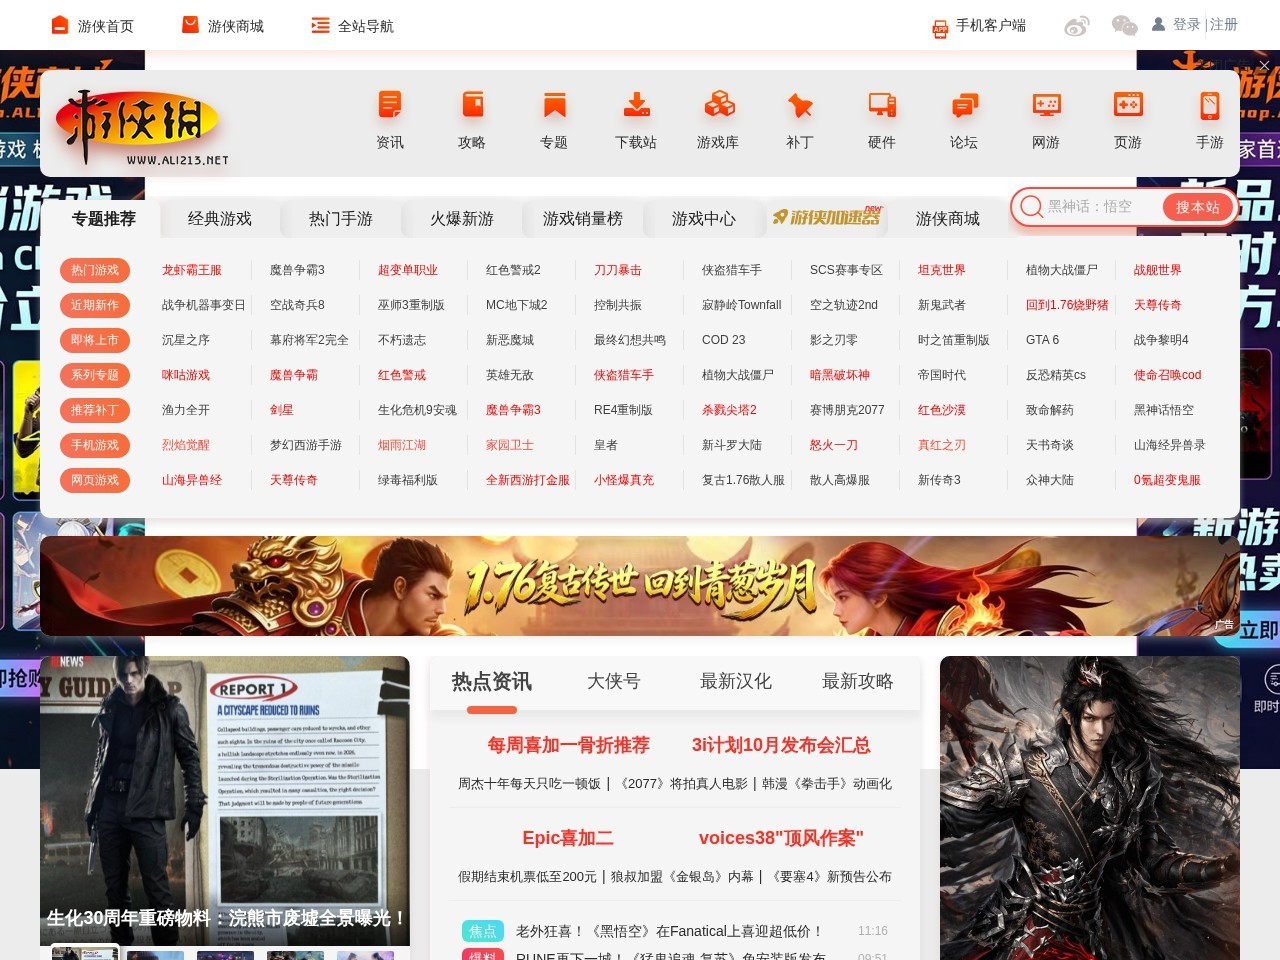Open the 专题 bookmark icon
Image resolution: width=1280 pixels, height=960 pixels.
pos(554,106)
